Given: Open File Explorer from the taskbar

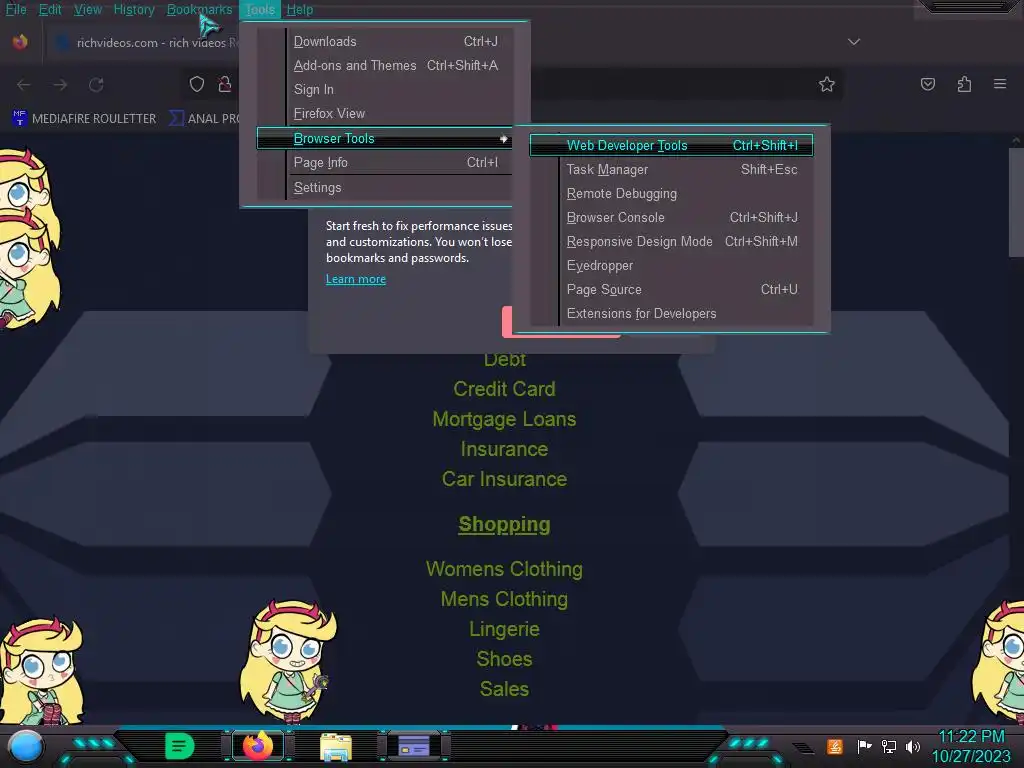Looking at the screenshot, I should [336, 746].
